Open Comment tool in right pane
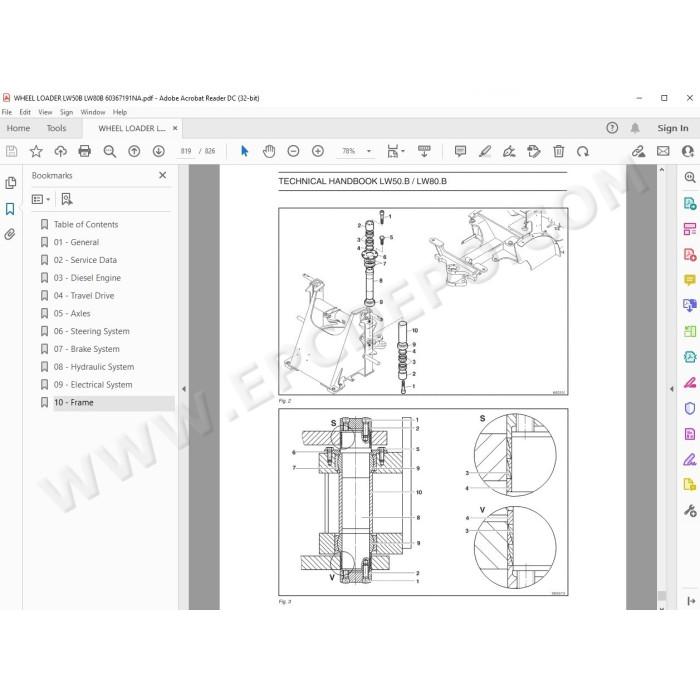Screen dimensions: 700x700 pyautogui.click(x=690, y=280)
